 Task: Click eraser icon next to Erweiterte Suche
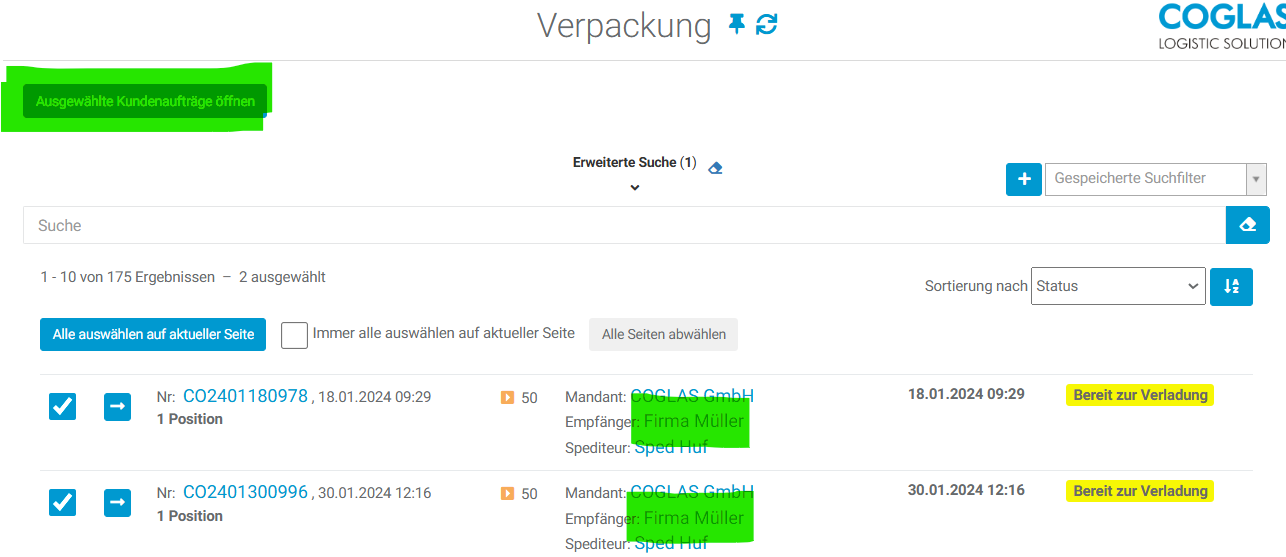(715, 168)
